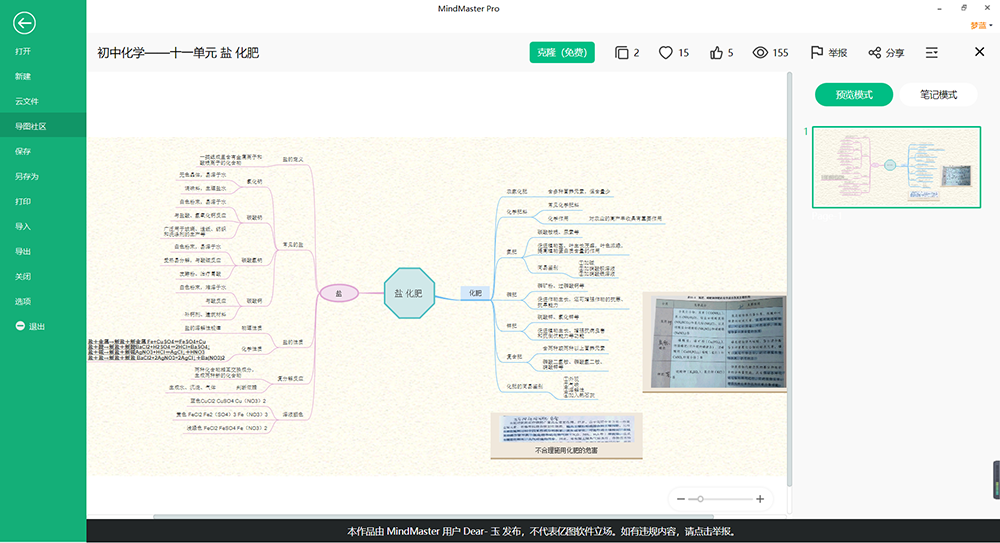Viewport: 1000px width, 543px height.
Task: Click the map title 初中化学 text
Action: [178, 53]
